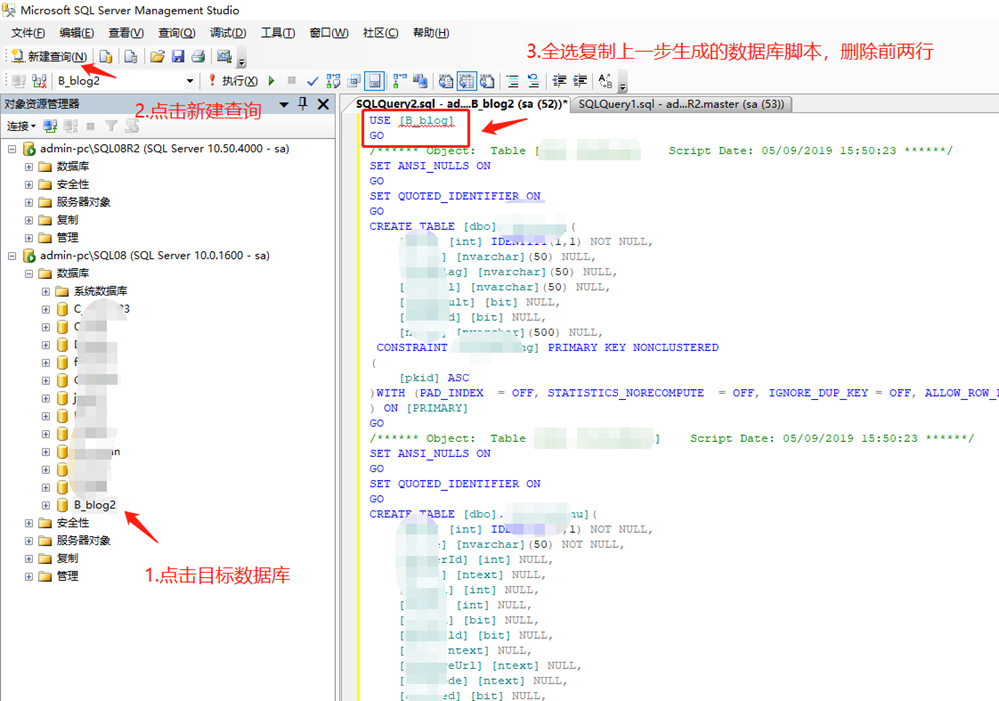Toggle auto-hide pin on Object Explorer
Viewport: 999px width, 701px height.
click(302, 104)
